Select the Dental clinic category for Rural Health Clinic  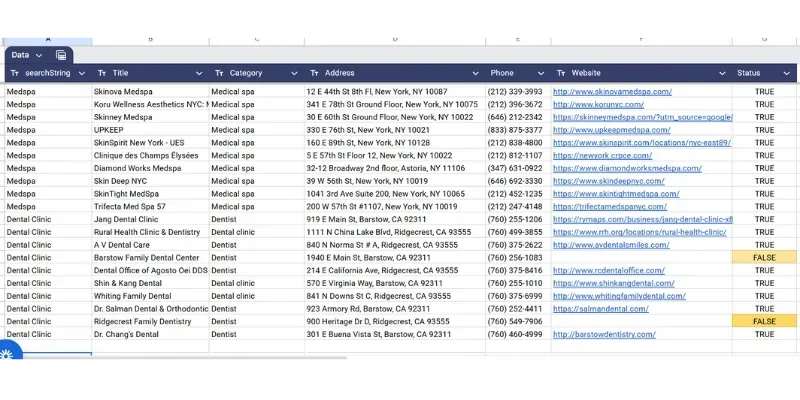coord(257,233)
